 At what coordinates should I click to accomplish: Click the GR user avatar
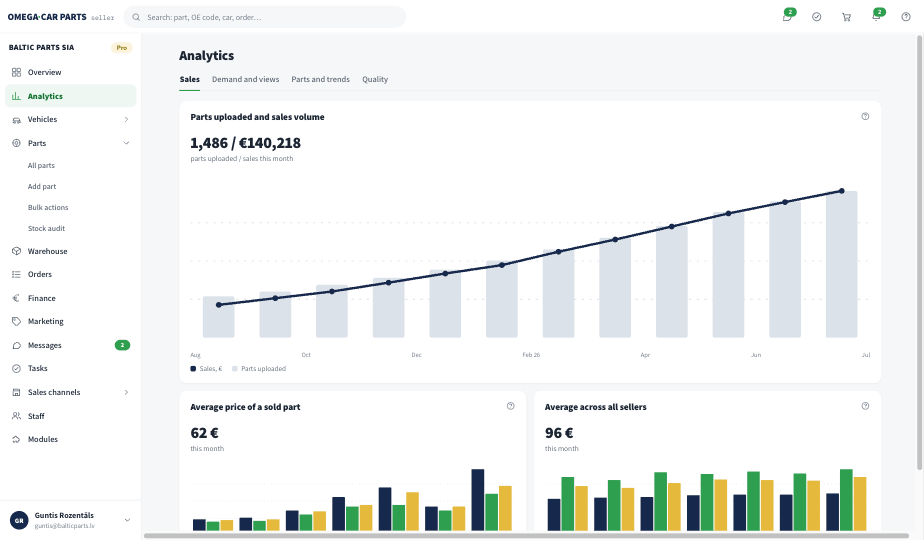pyautogui.click(x=19, y=521)
